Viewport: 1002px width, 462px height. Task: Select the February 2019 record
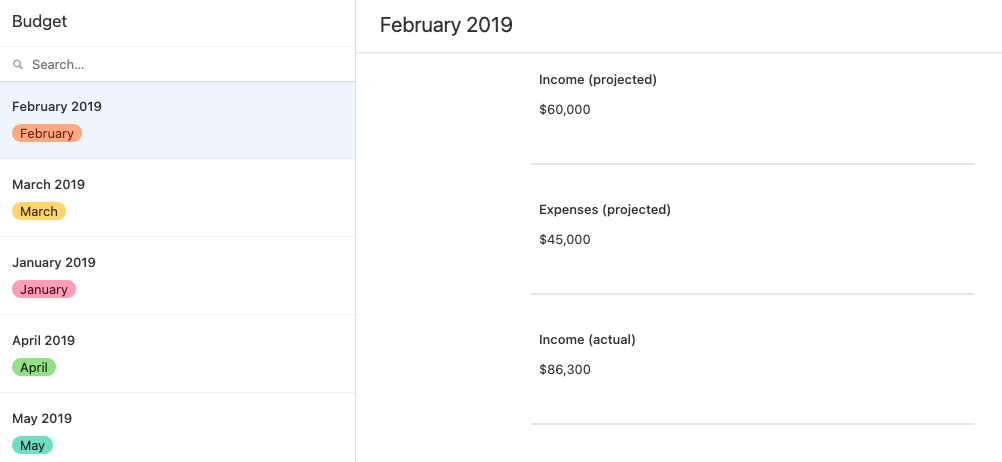click(178, 120)
